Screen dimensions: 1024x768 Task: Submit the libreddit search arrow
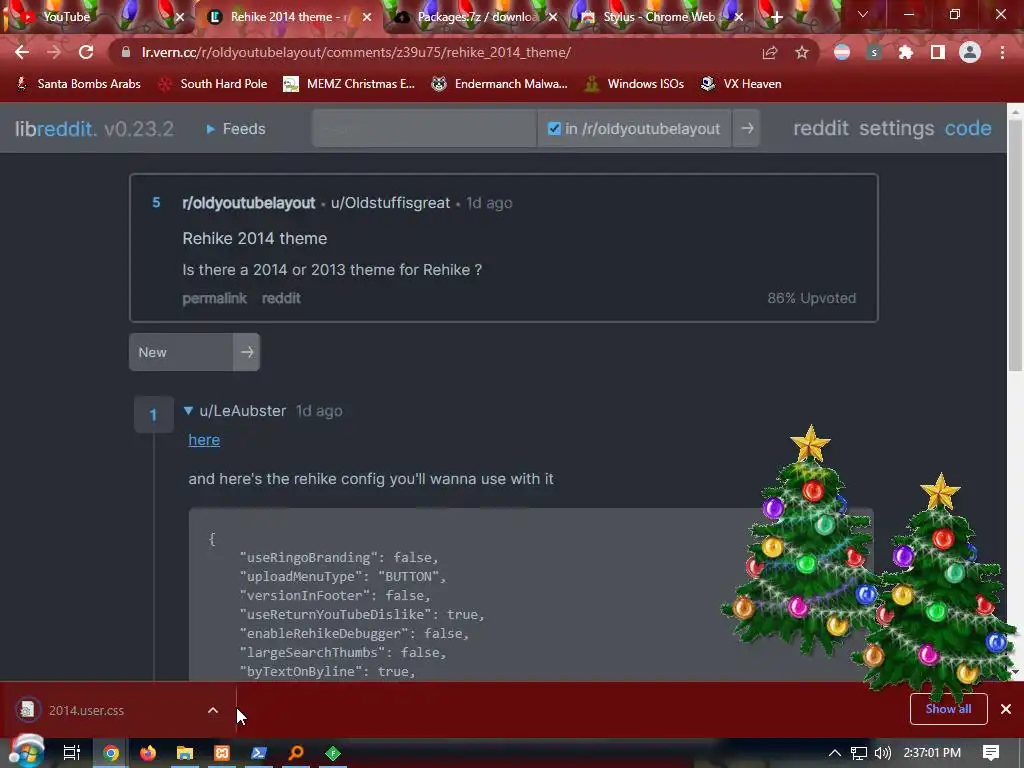747,129
